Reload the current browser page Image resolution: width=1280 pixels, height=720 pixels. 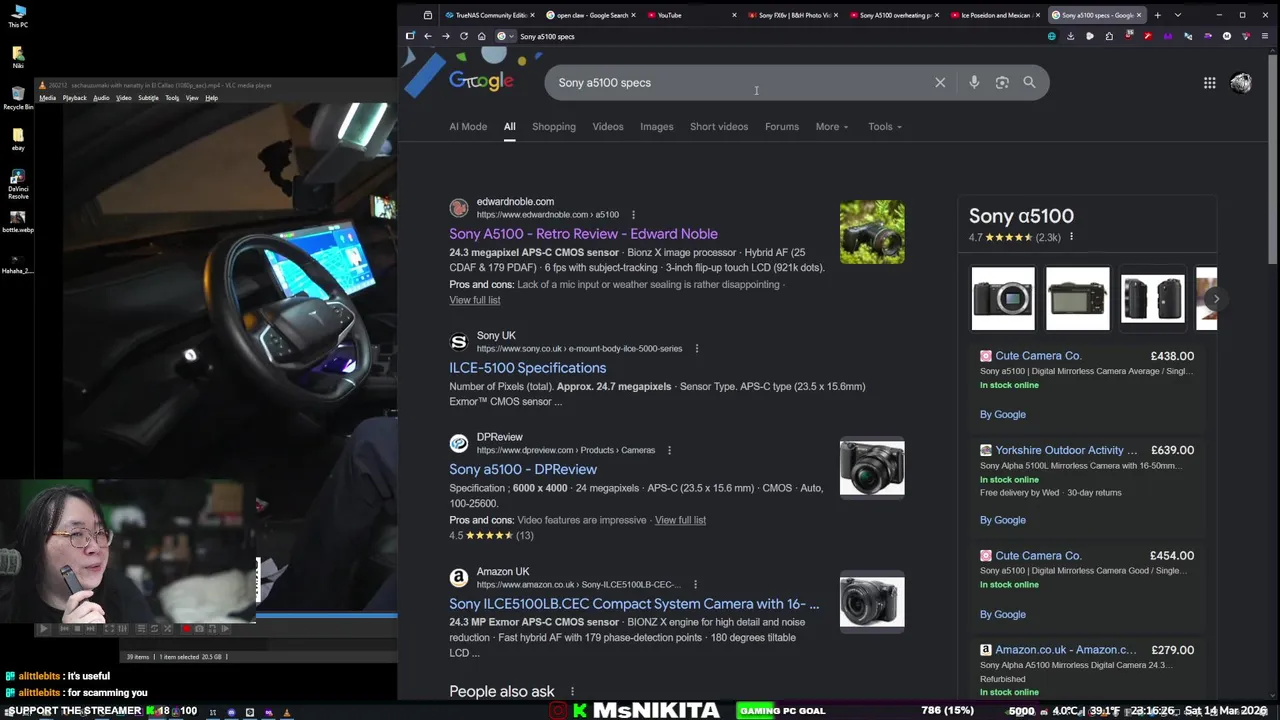(463, 36)
